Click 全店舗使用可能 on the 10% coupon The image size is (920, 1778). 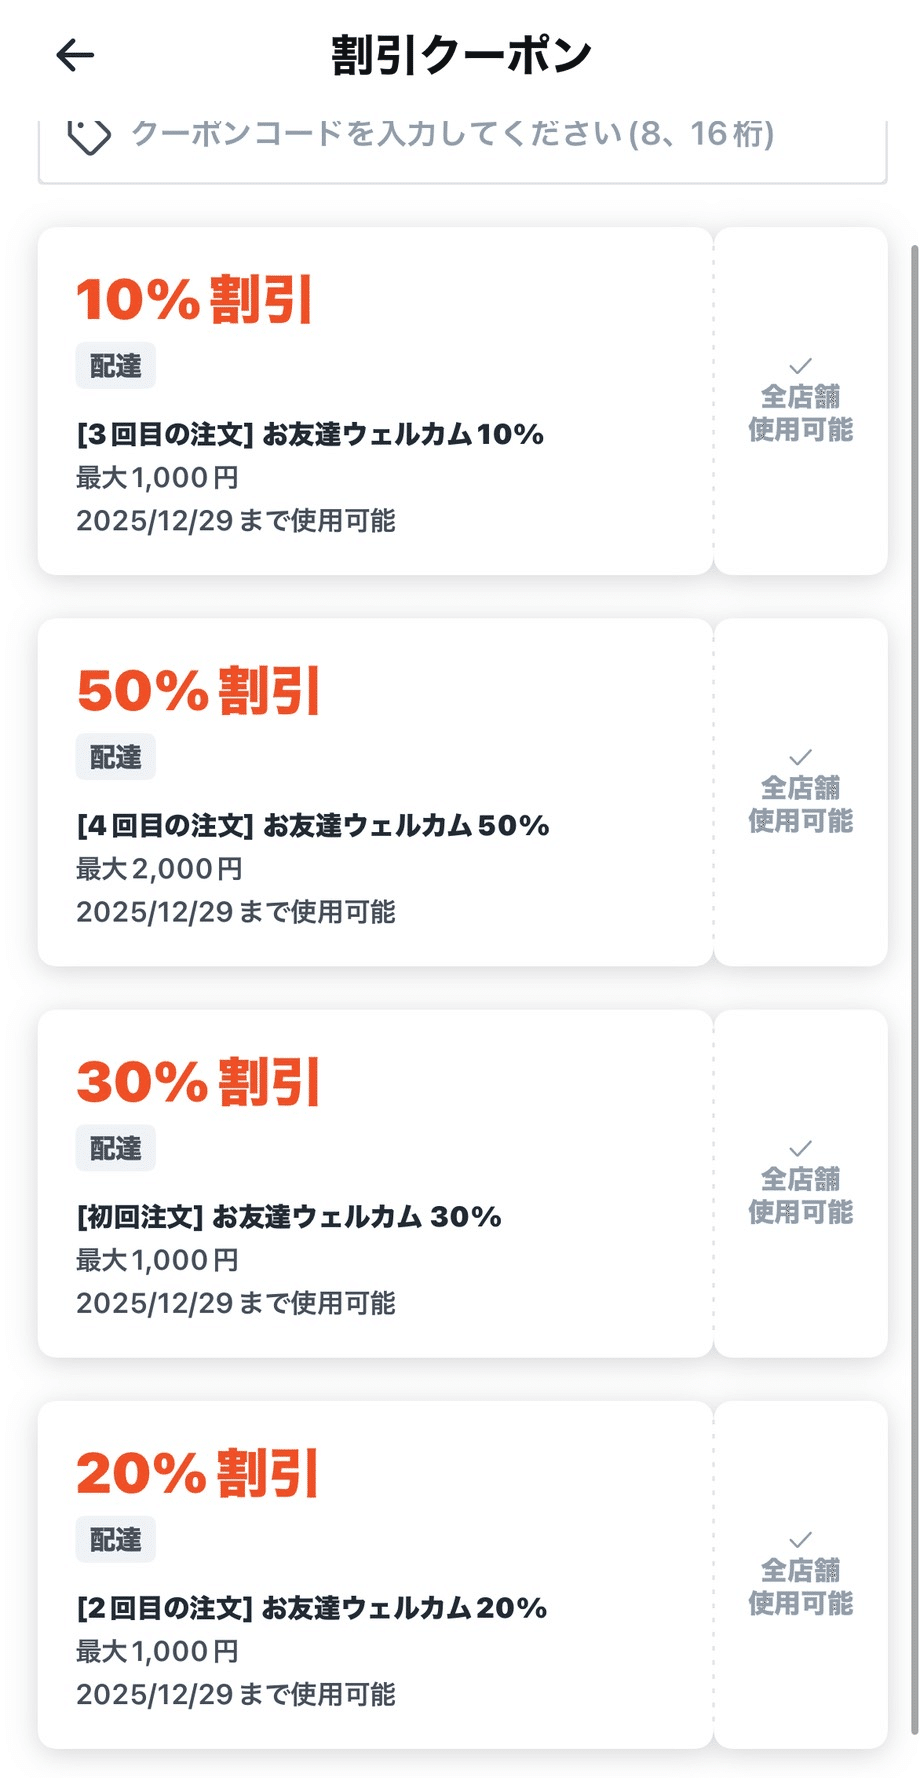click(x=800, y=413)
